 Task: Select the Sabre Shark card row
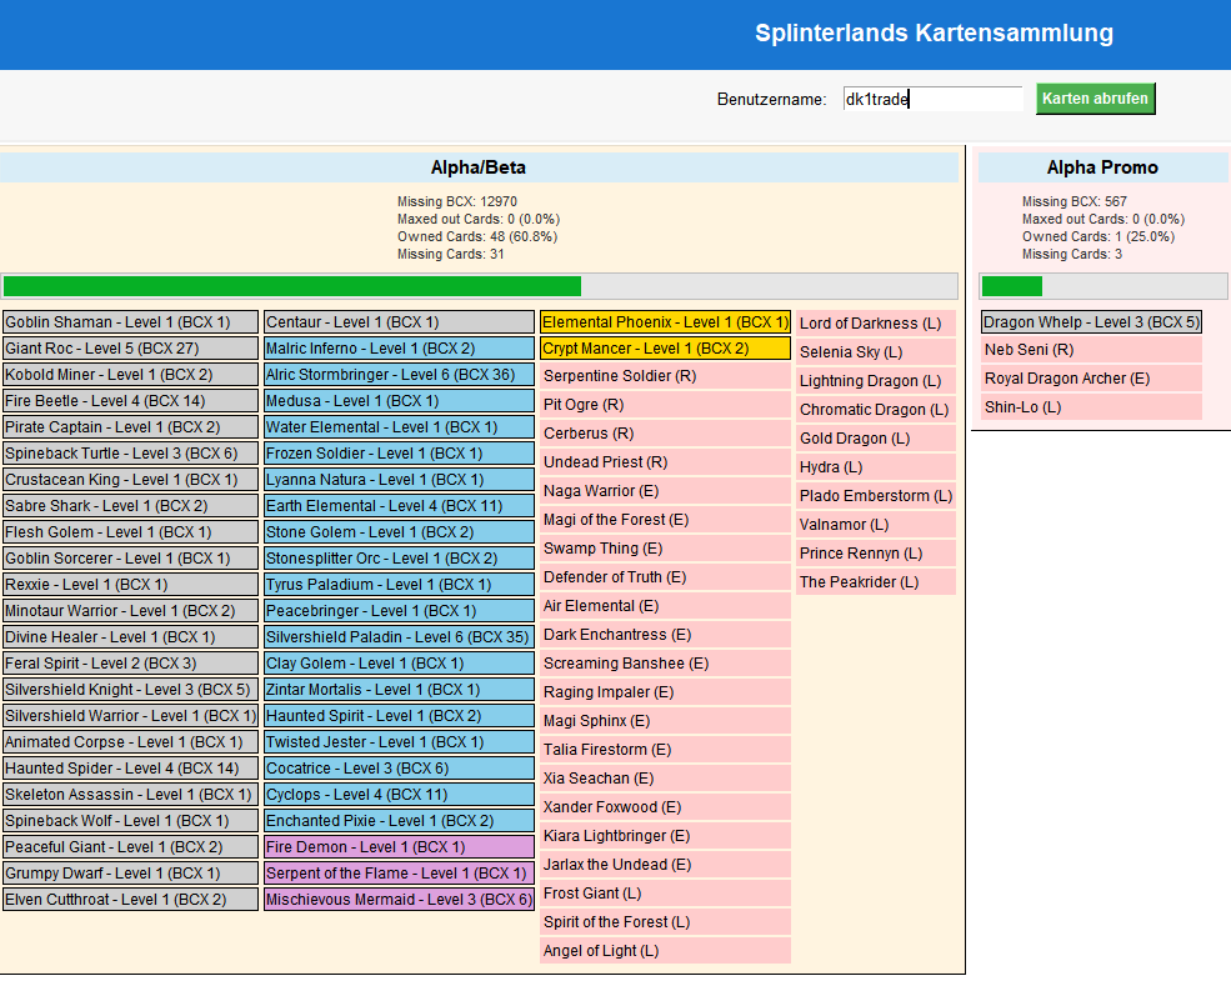[130, 506]
